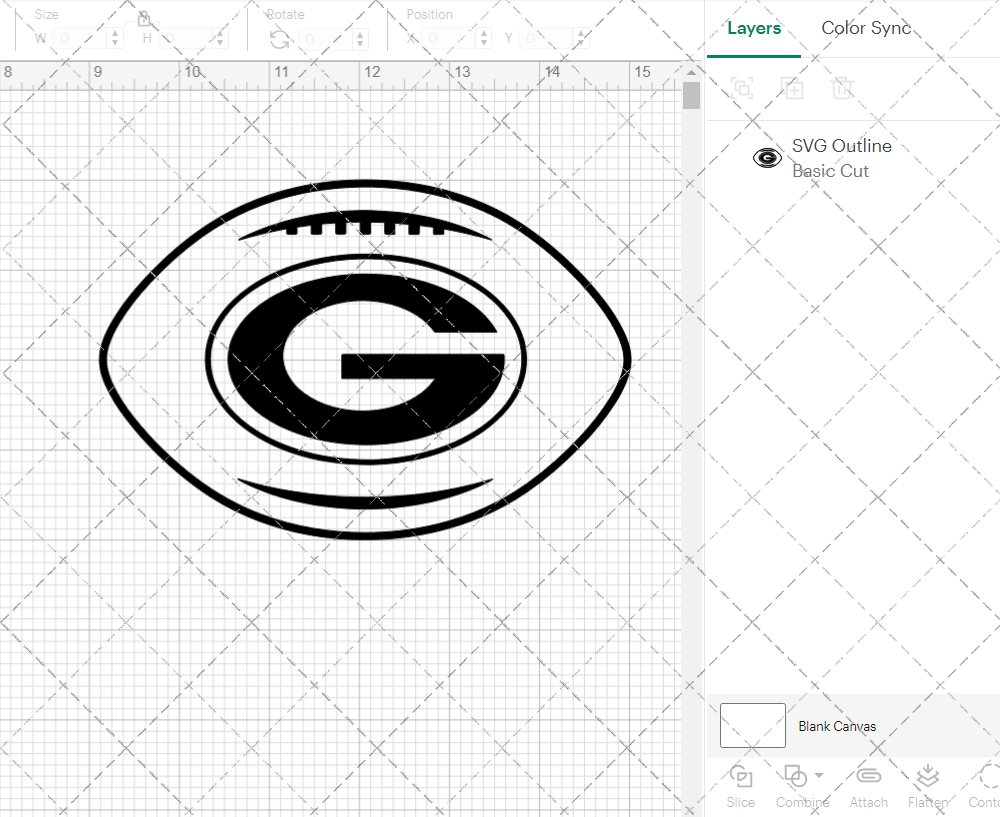Click the Rotate stepper arrows

(x=360, y=39)
